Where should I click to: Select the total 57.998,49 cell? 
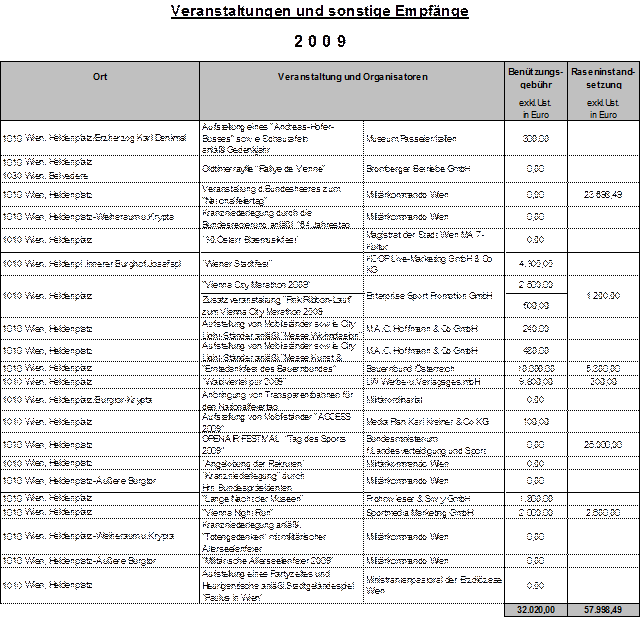603,609
